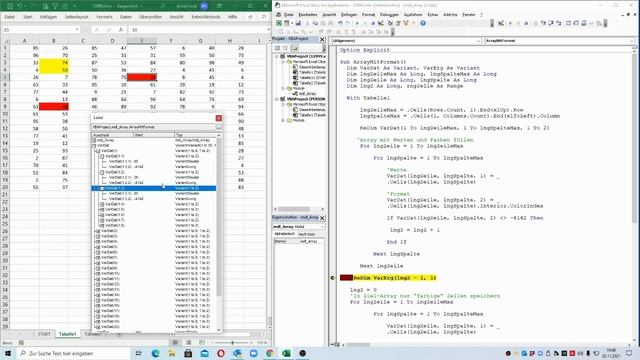Screen dimensions: 640x360
Task: Click Undo icon in VBA toolbar
Action: pos(340,23)
